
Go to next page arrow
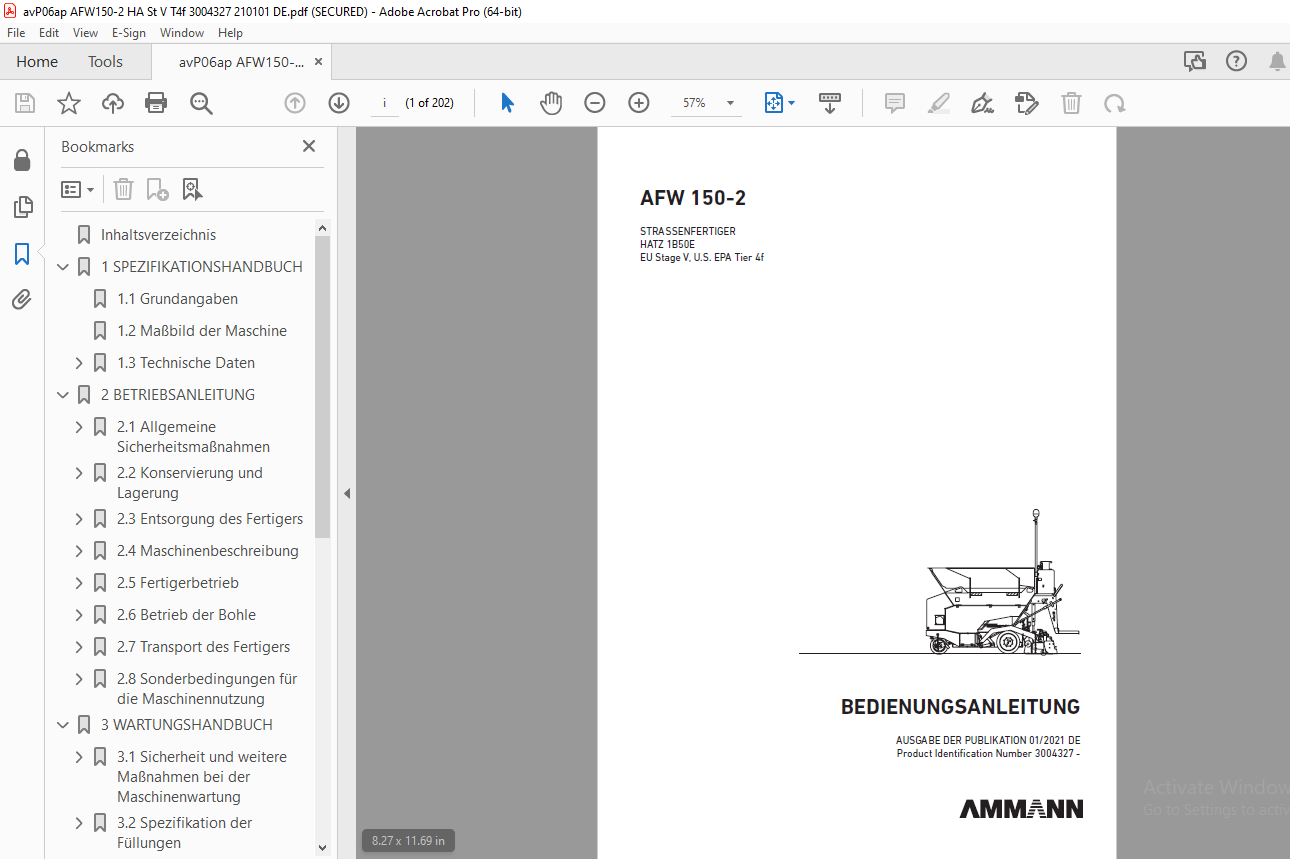(x=339, y=103)
